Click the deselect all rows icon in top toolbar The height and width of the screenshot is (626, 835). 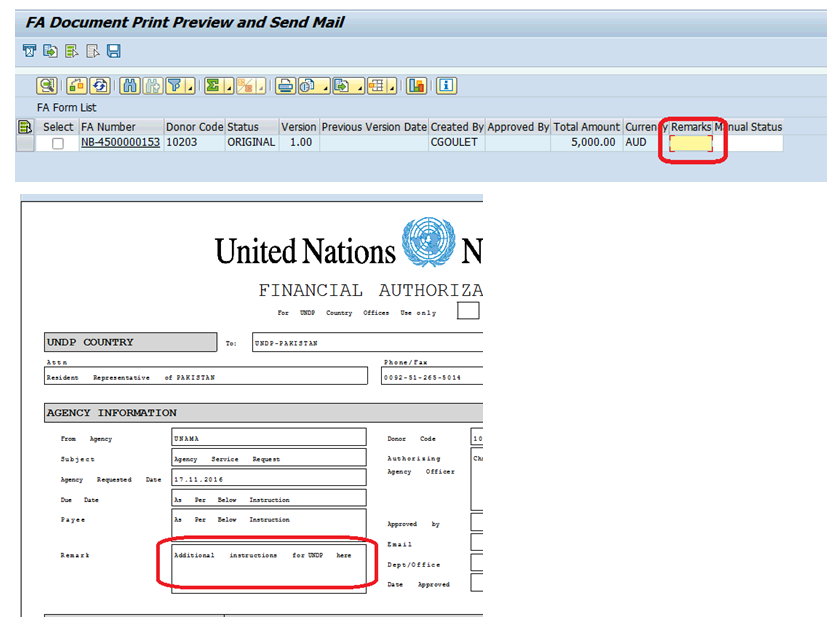(x=93, y=51)
